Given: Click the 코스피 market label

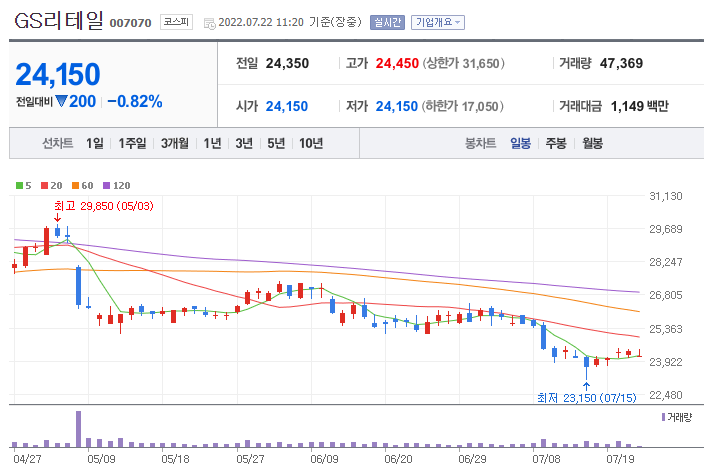Looking at the screenshot, I should [176, 22].
